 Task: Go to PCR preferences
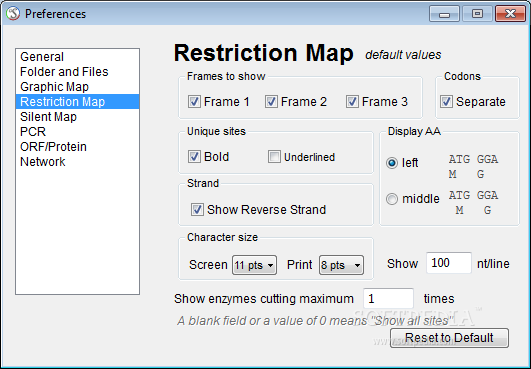(77, 132)
